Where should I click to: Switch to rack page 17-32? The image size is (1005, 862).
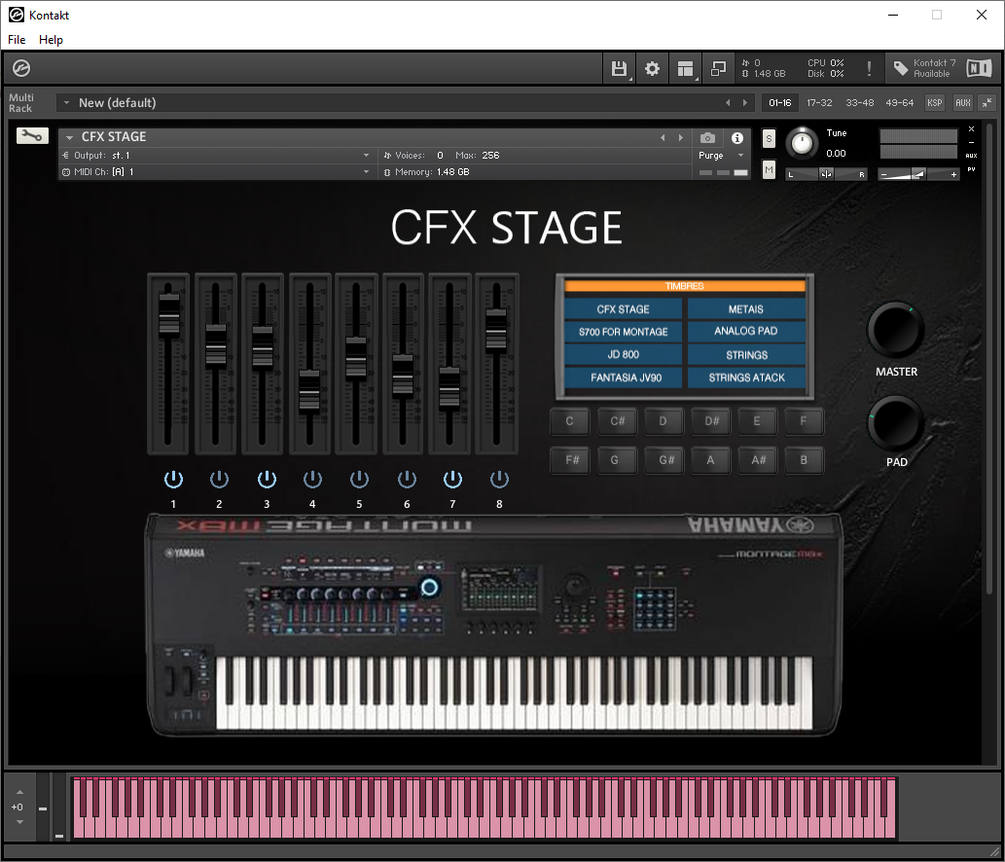tap(819, 103)
